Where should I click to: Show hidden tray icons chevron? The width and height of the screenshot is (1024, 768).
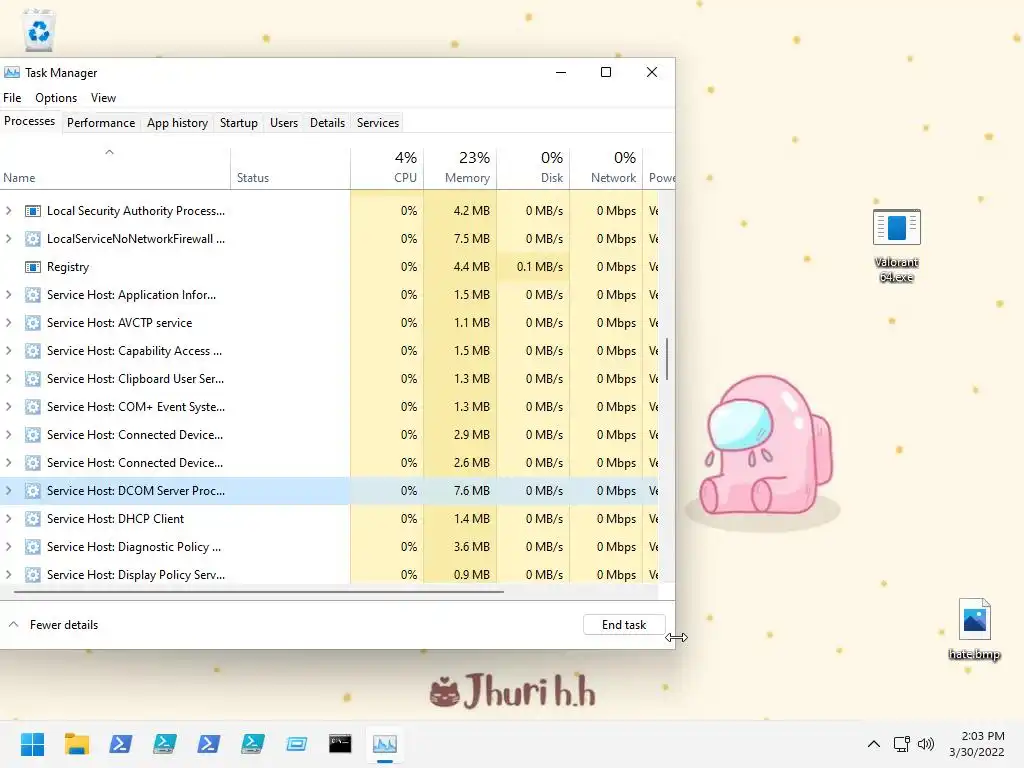point(874,744)
